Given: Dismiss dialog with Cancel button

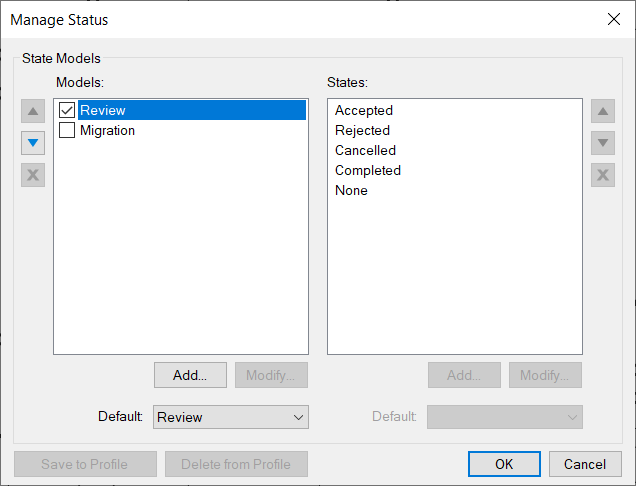Looking at the screenshot, I should click(585, 464).
